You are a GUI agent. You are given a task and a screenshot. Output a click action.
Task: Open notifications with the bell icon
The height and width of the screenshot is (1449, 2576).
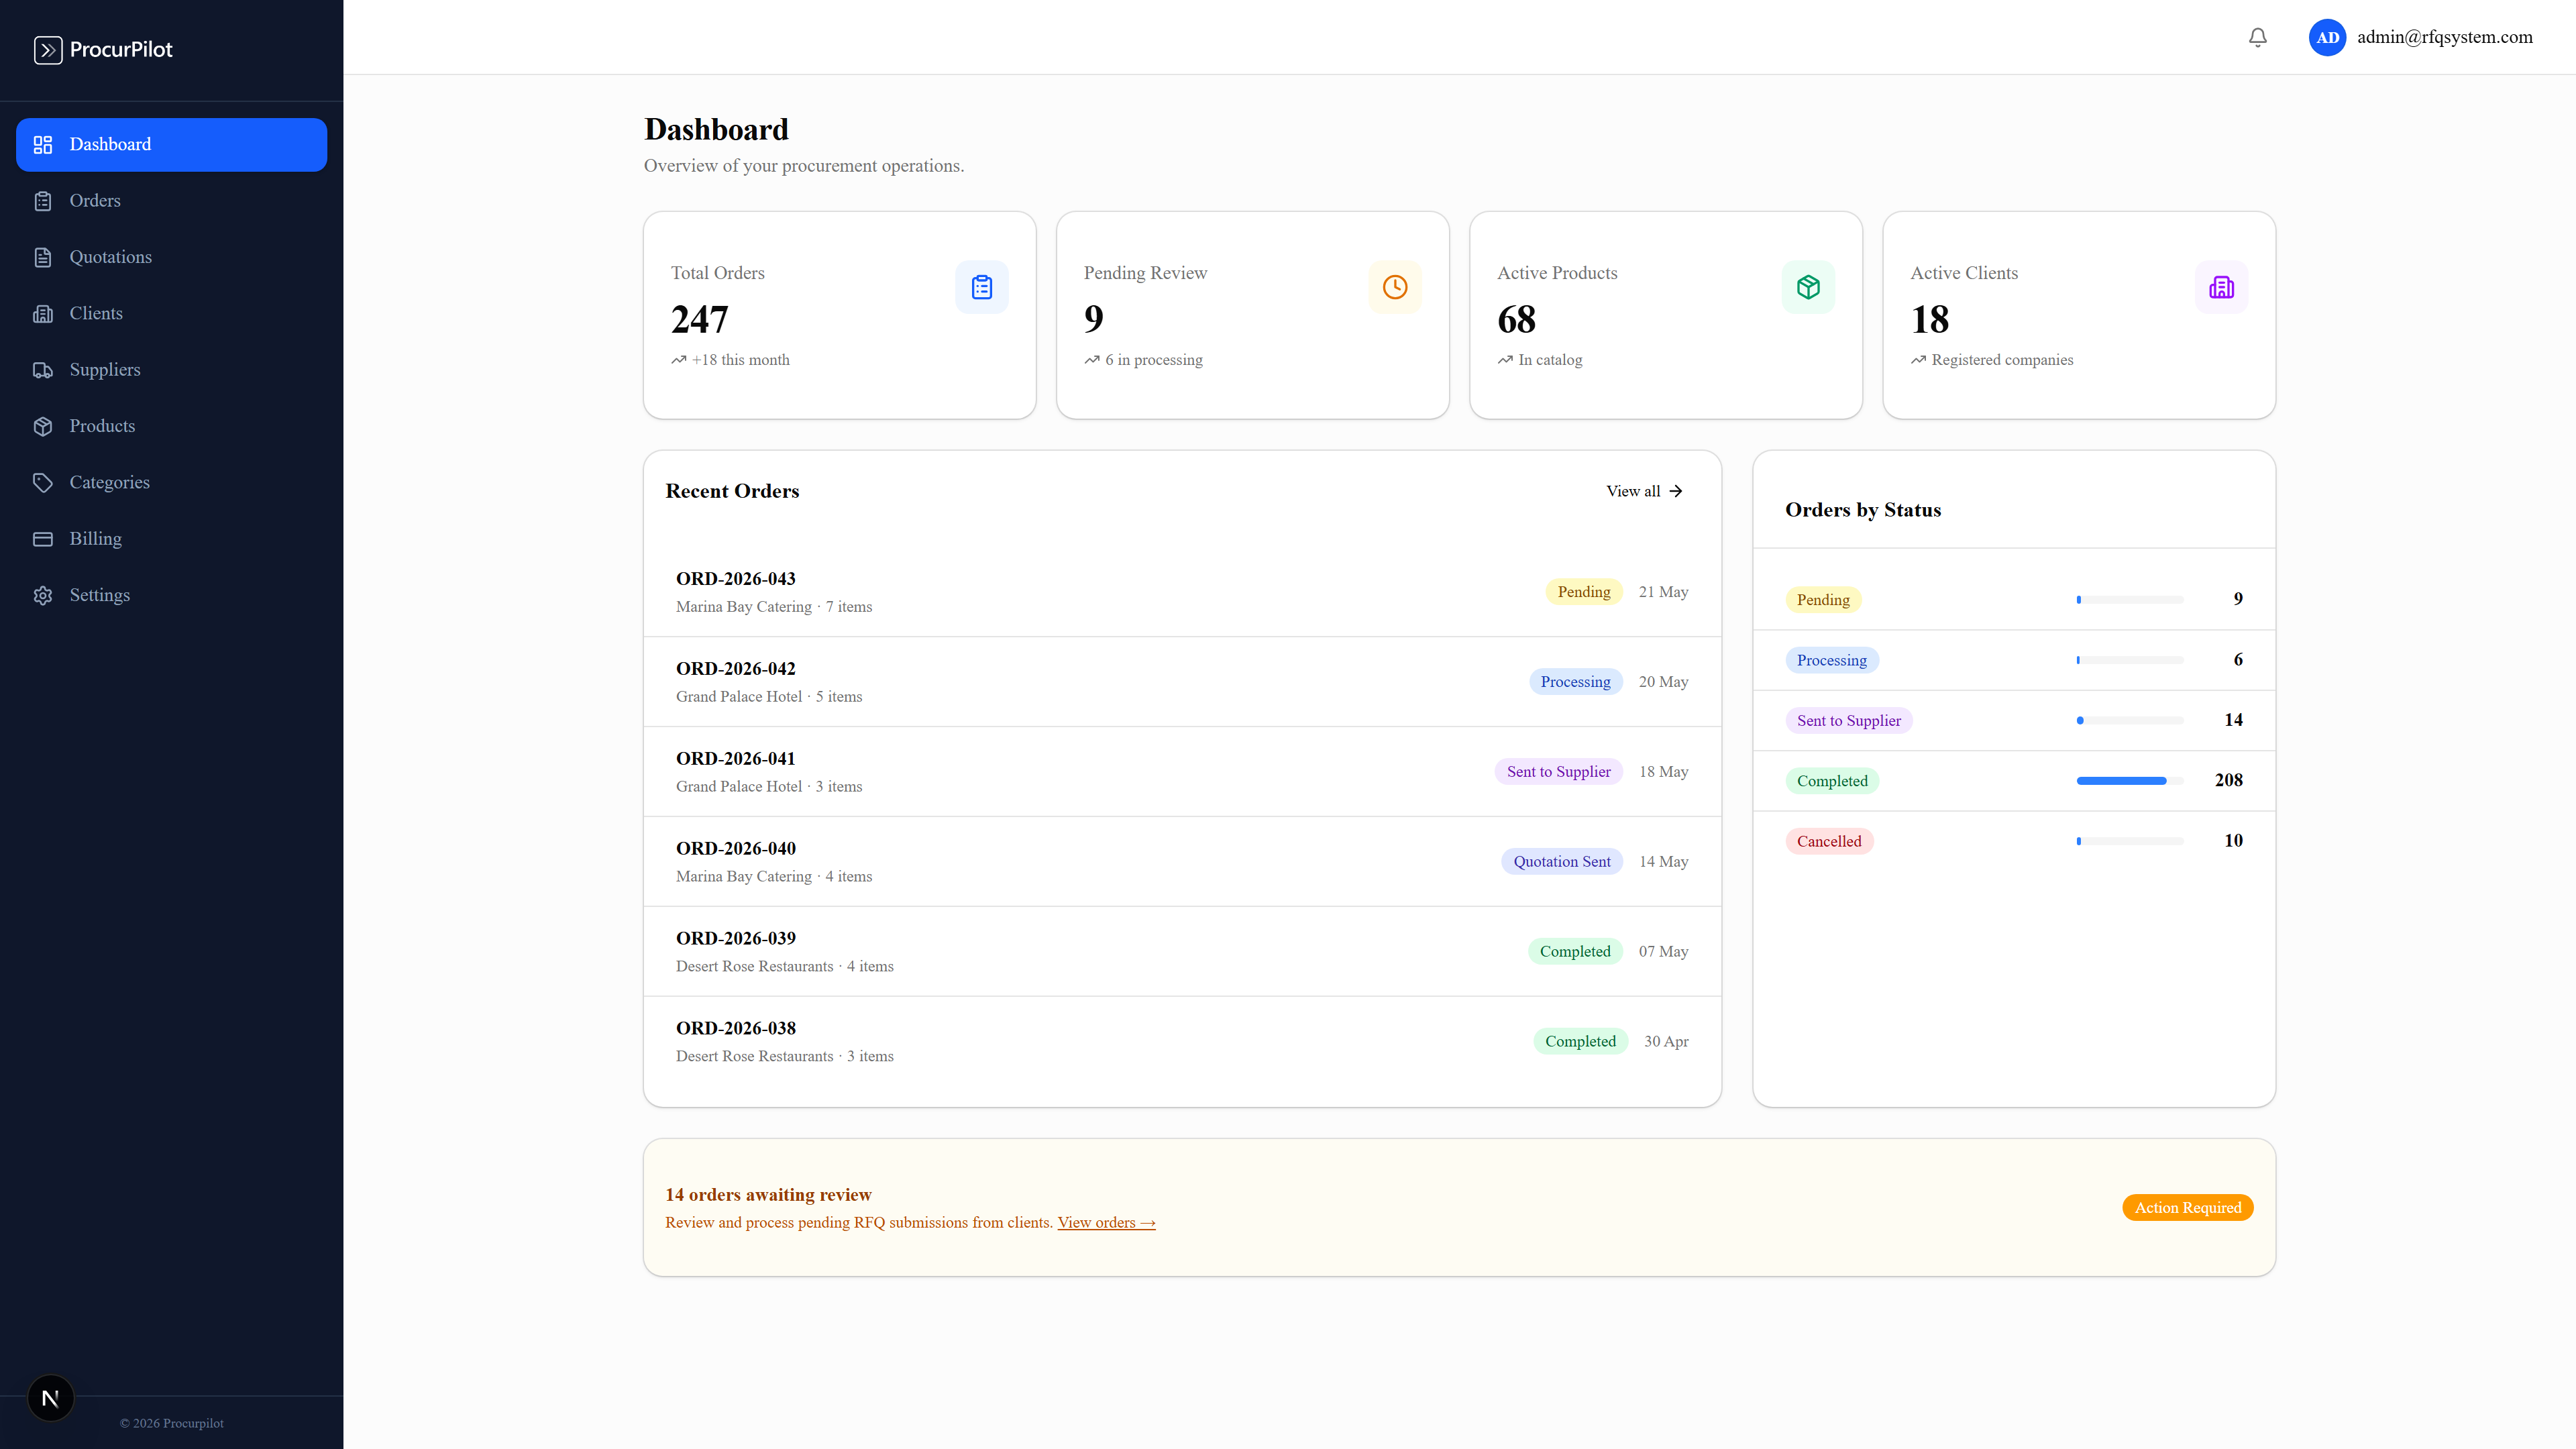pyautogui.click(x=2257, y=37)
